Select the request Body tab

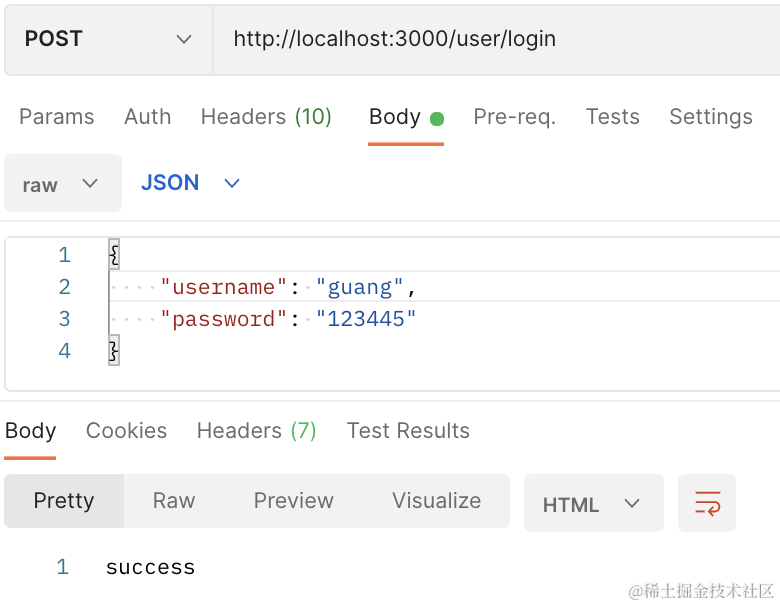(395, 117)
